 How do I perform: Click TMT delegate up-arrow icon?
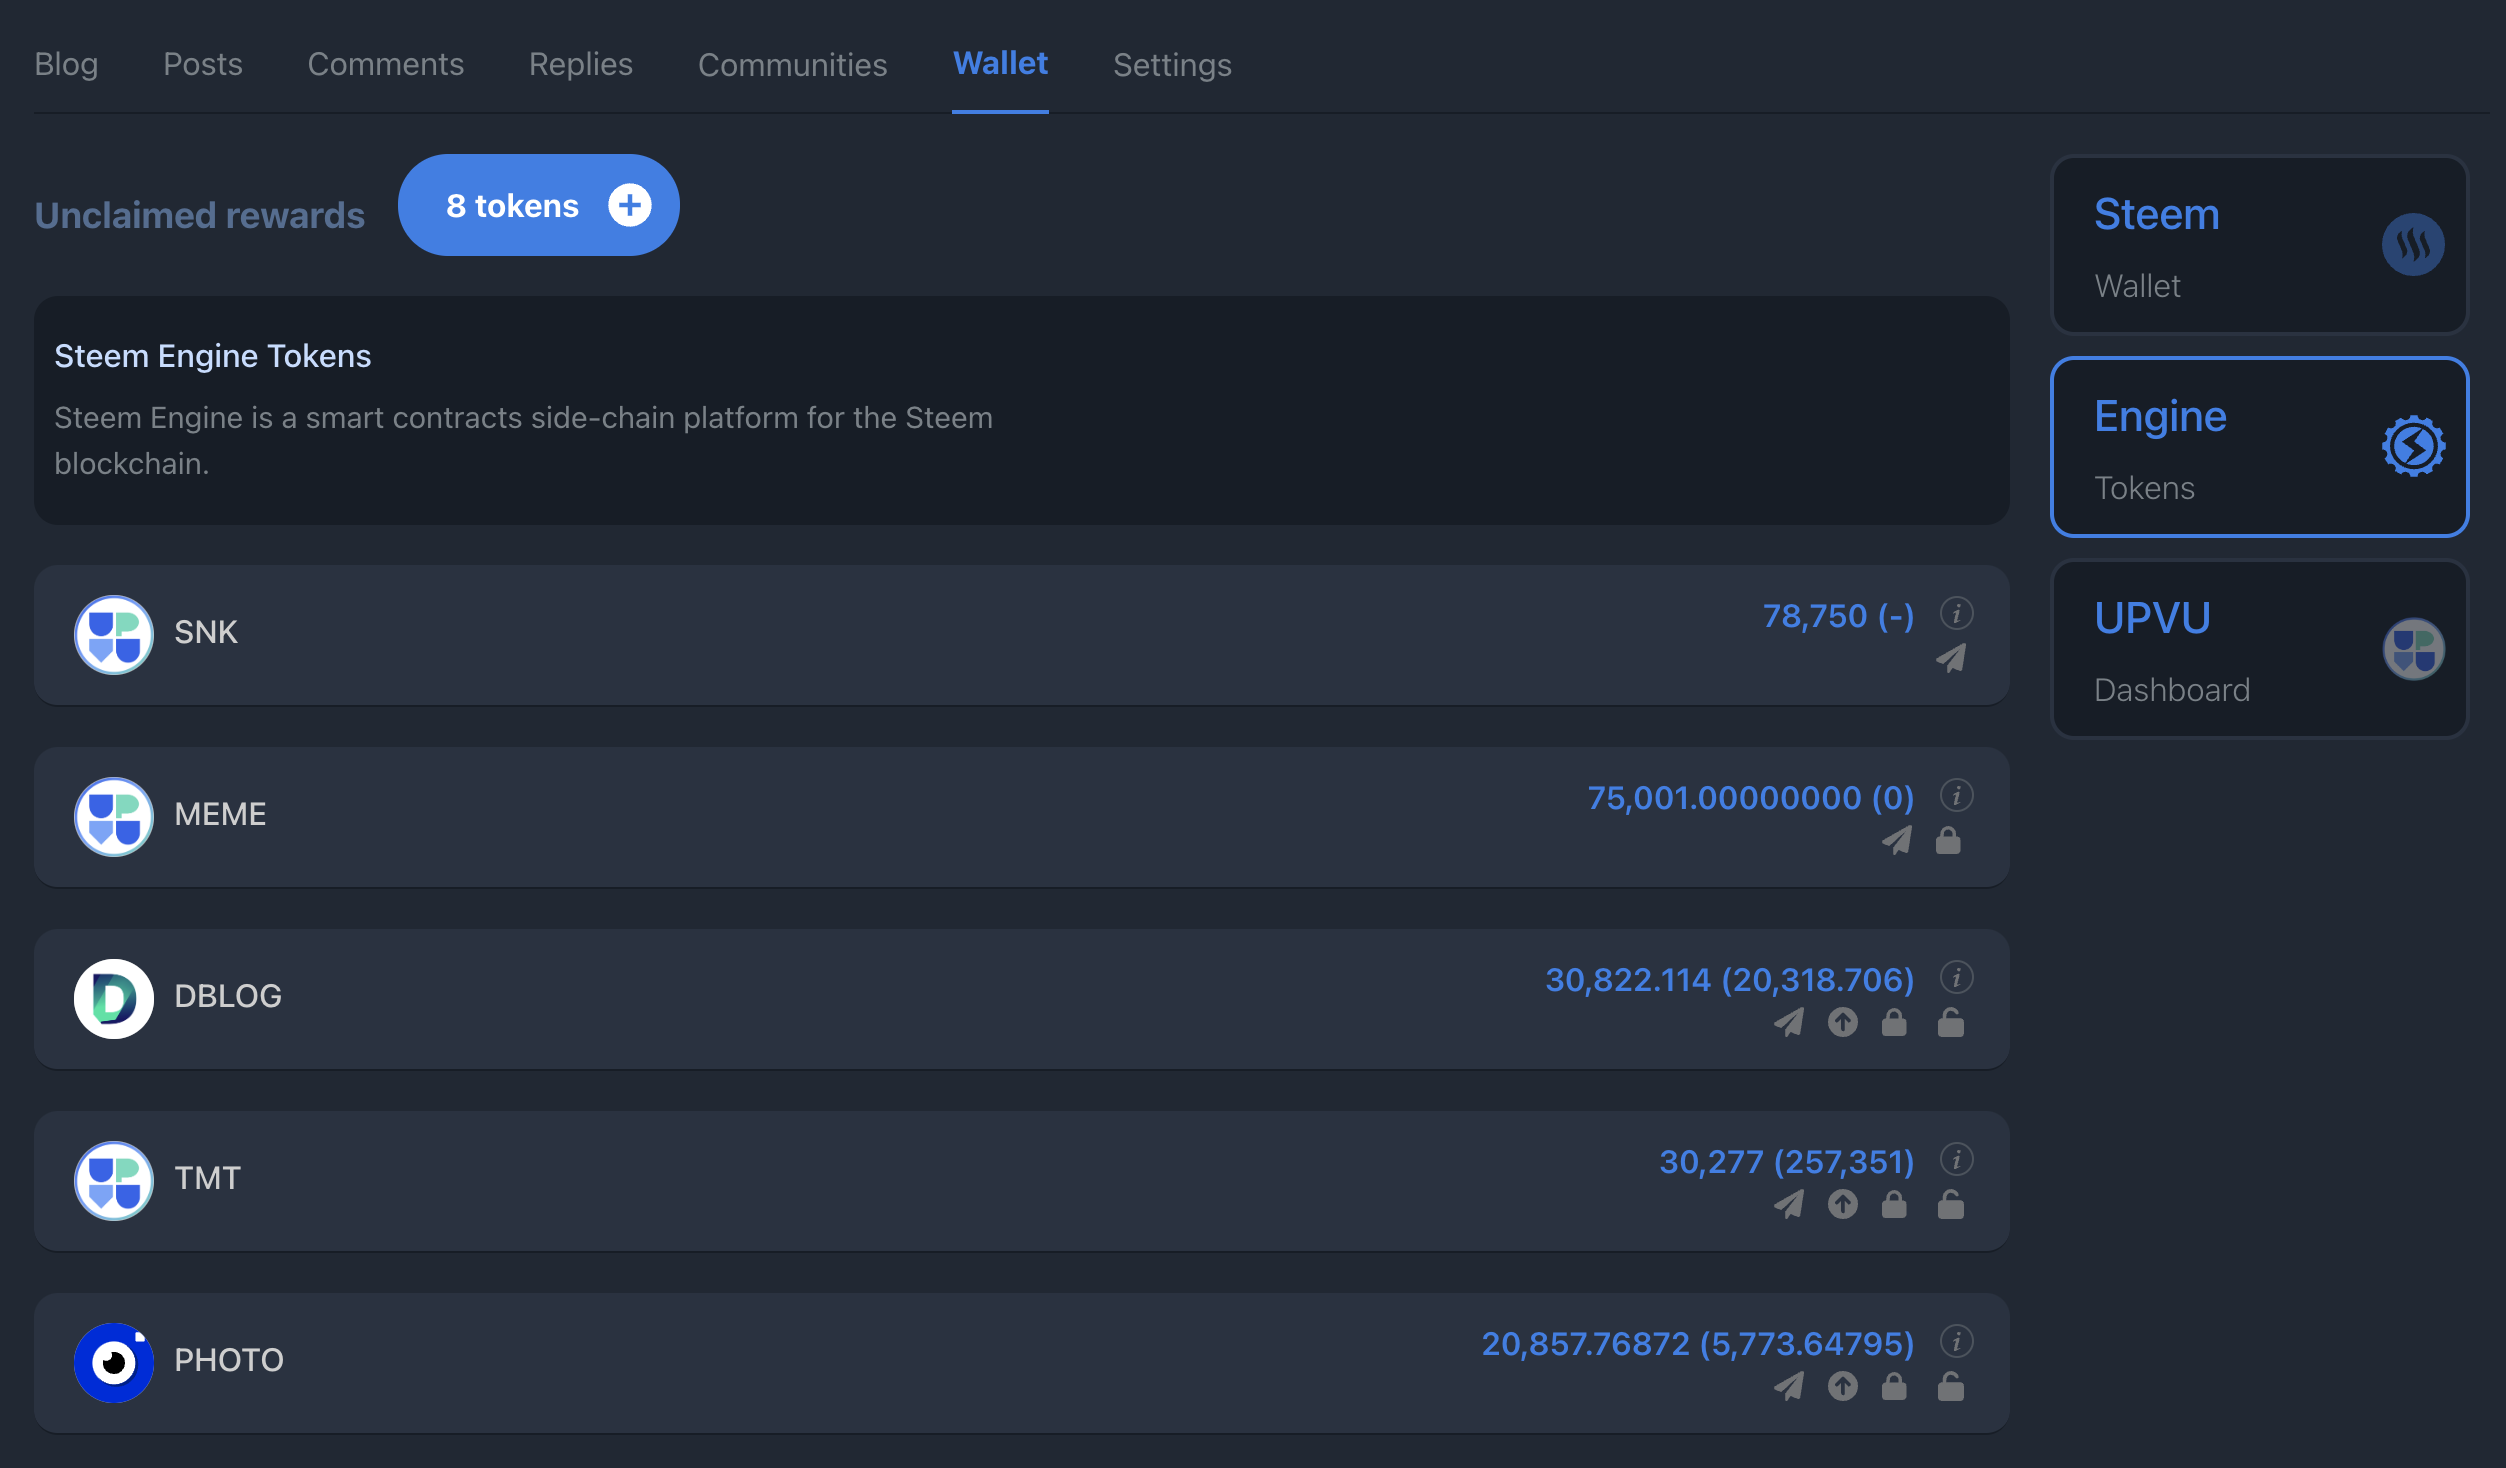(1842, 1204)
